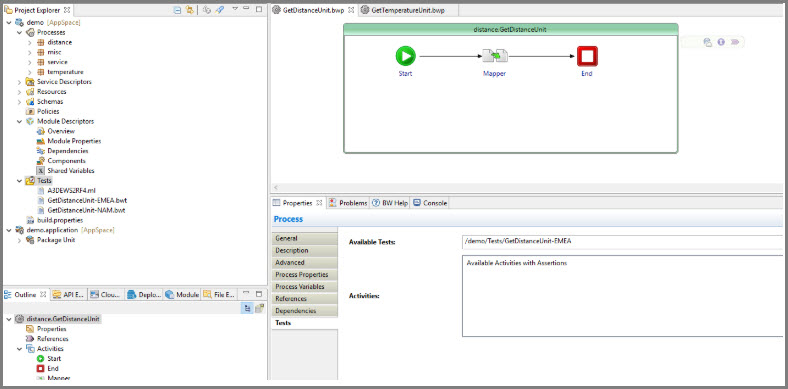Collapse Activities node in Outline
The width and height of the screenshot is (788, 389).
point(20,348)
